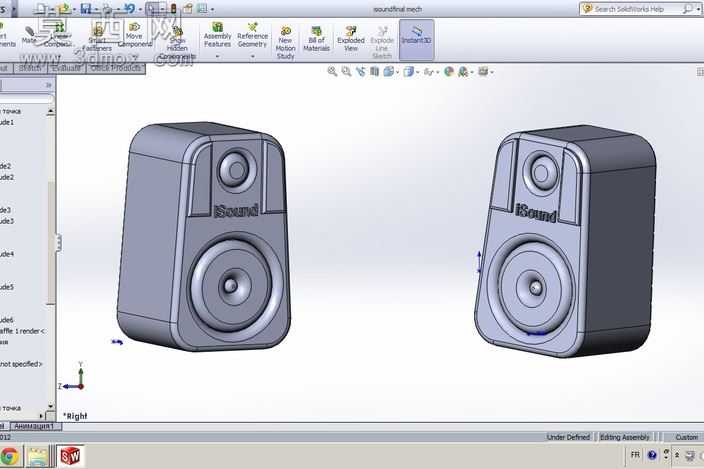
Task: Click the Assembly Features tool
Action: (x=217, y=35)
